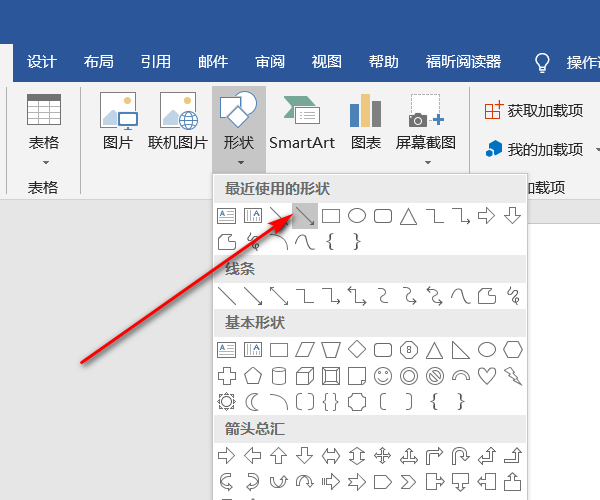Screen dimensions: 600x500
Task: Pick straight line in 线条 section
Action: click(227, 296)
